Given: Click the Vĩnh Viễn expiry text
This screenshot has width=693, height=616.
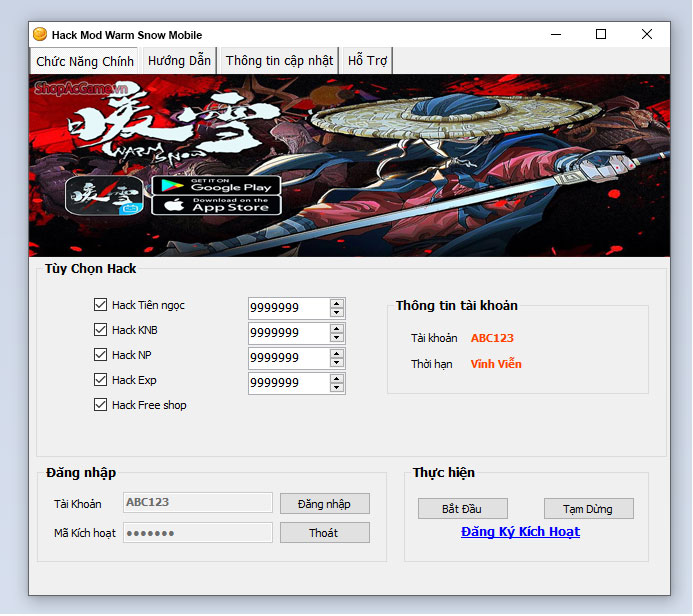Looking at the screenshot, I should tap(496, 364).
